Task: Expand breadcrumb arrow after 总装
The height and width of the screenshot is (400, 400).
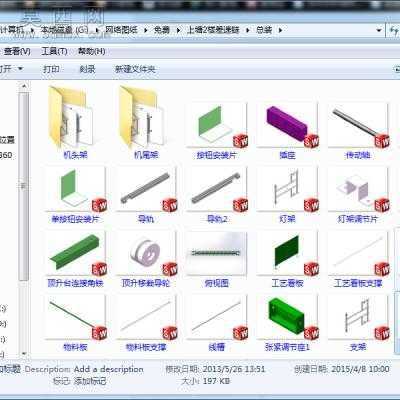Action: click(x=280, y=30)
